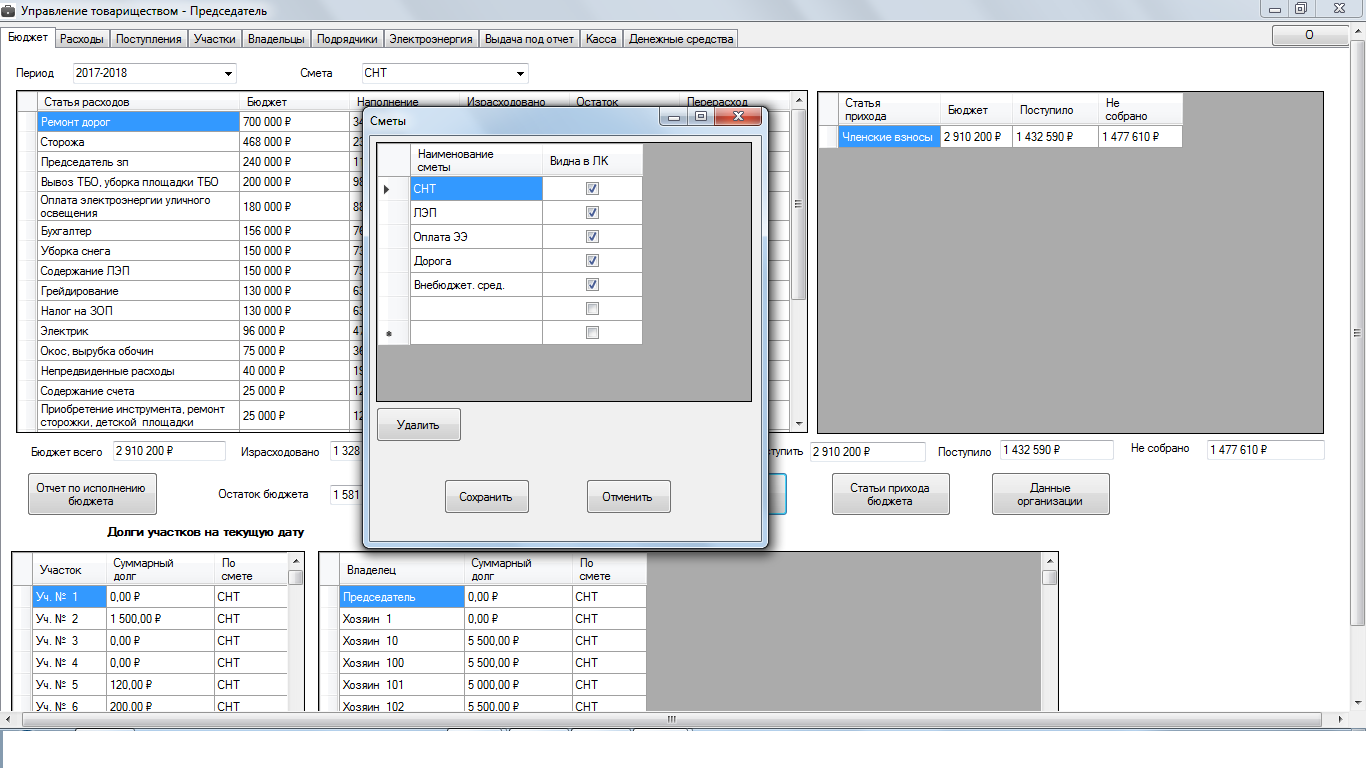1366x768 pixels.
Task: Open the Электроэнергия tab
Action: pyautogui.click(x=430, y=39)
